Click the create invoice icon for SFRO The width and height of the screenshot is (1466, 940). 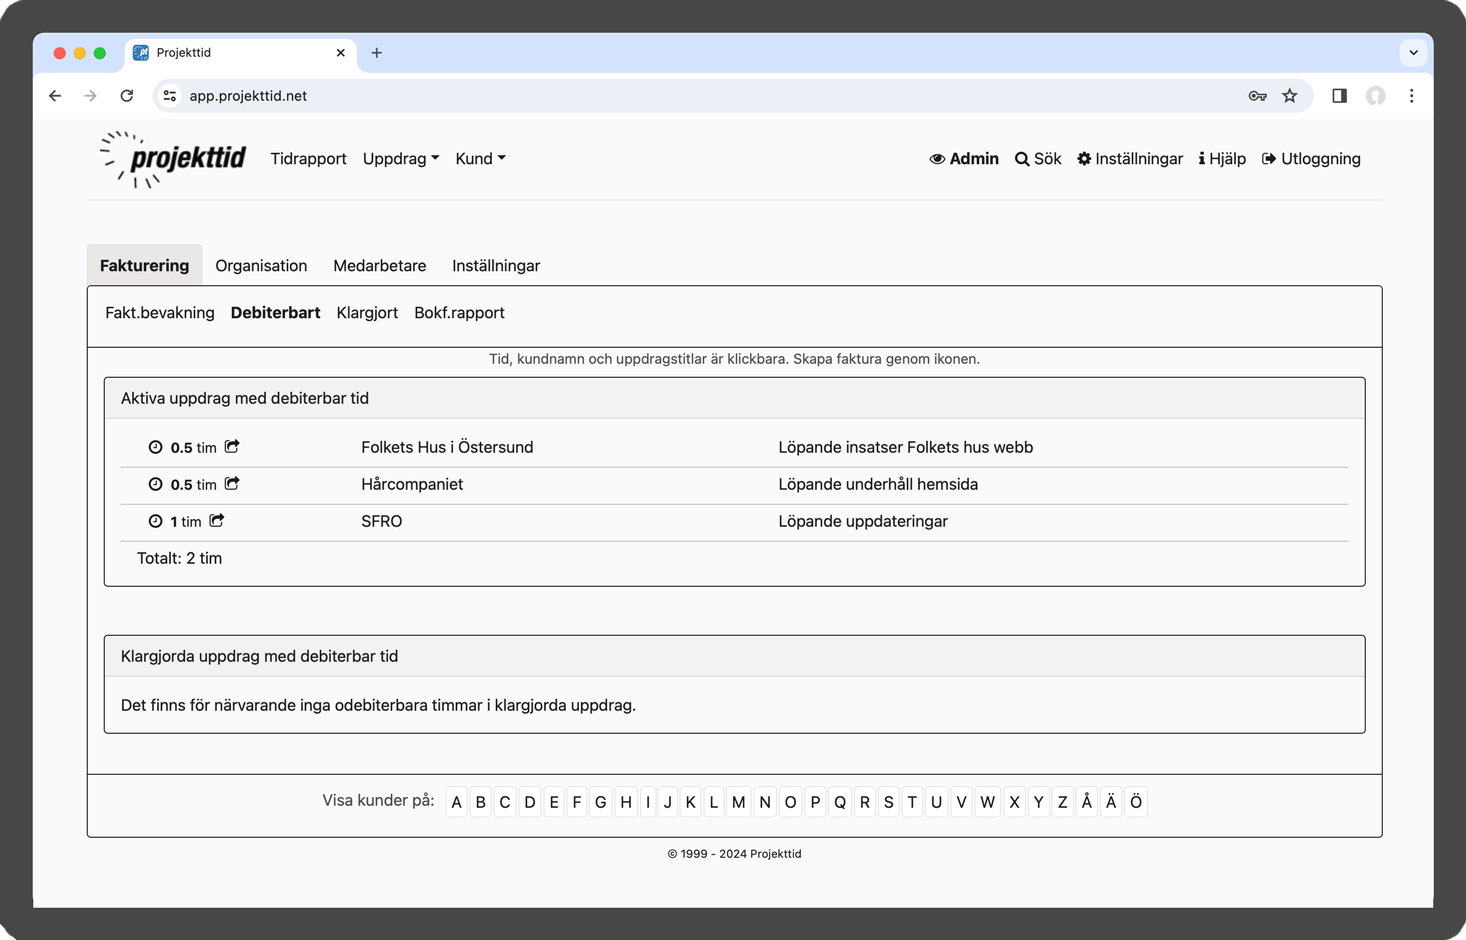[x=217, y=520]
